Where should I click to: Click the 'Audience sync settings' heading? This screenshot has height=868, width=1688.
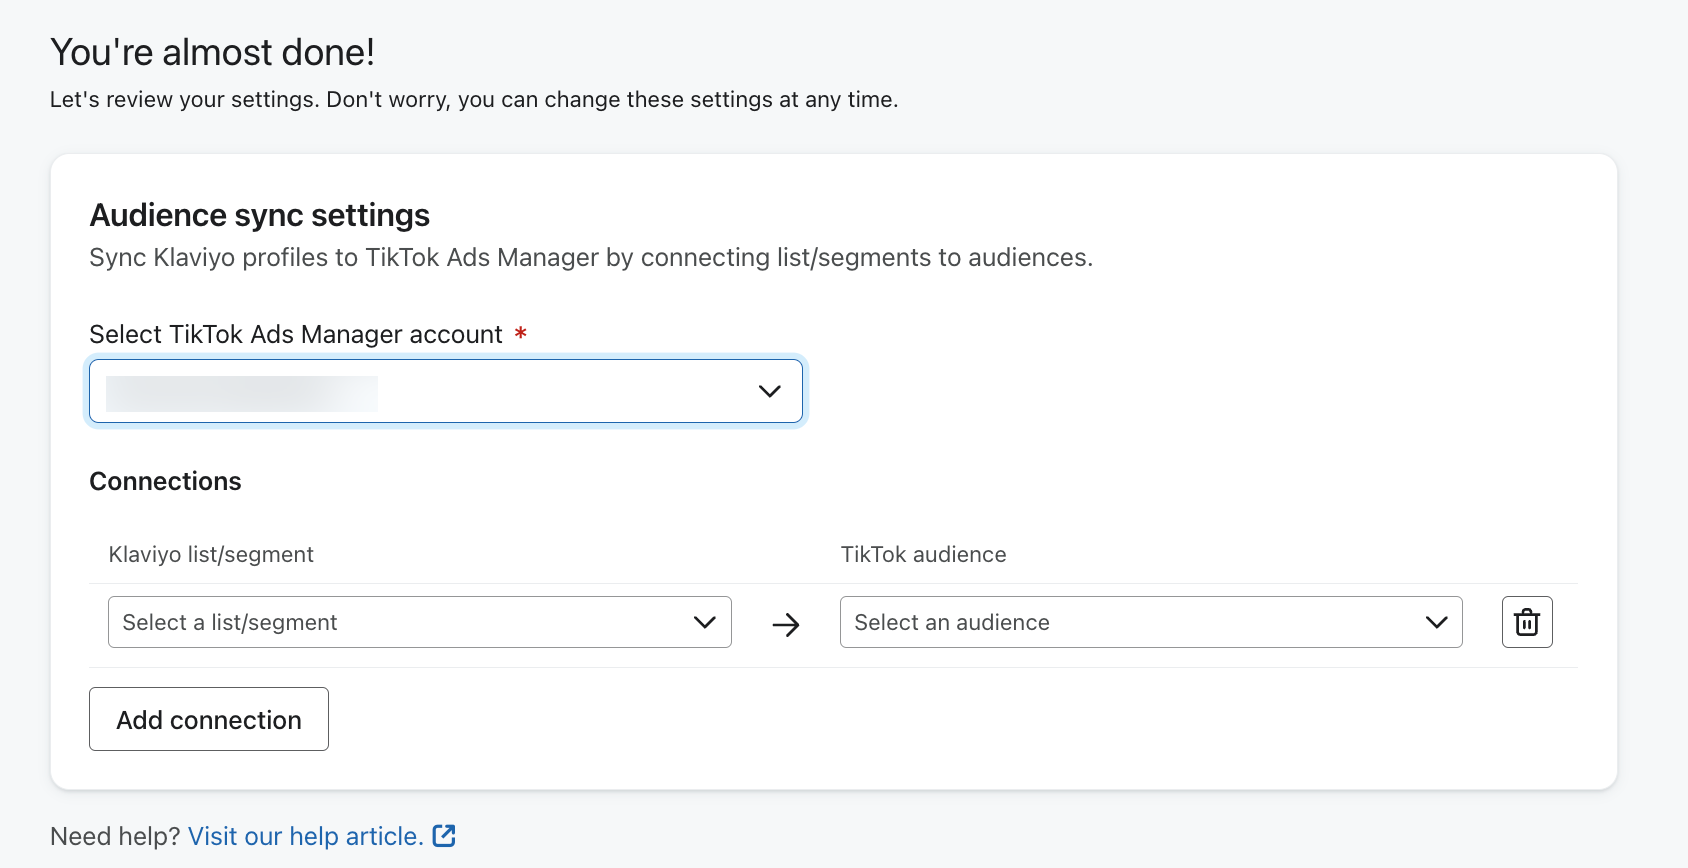coord(260,215)
